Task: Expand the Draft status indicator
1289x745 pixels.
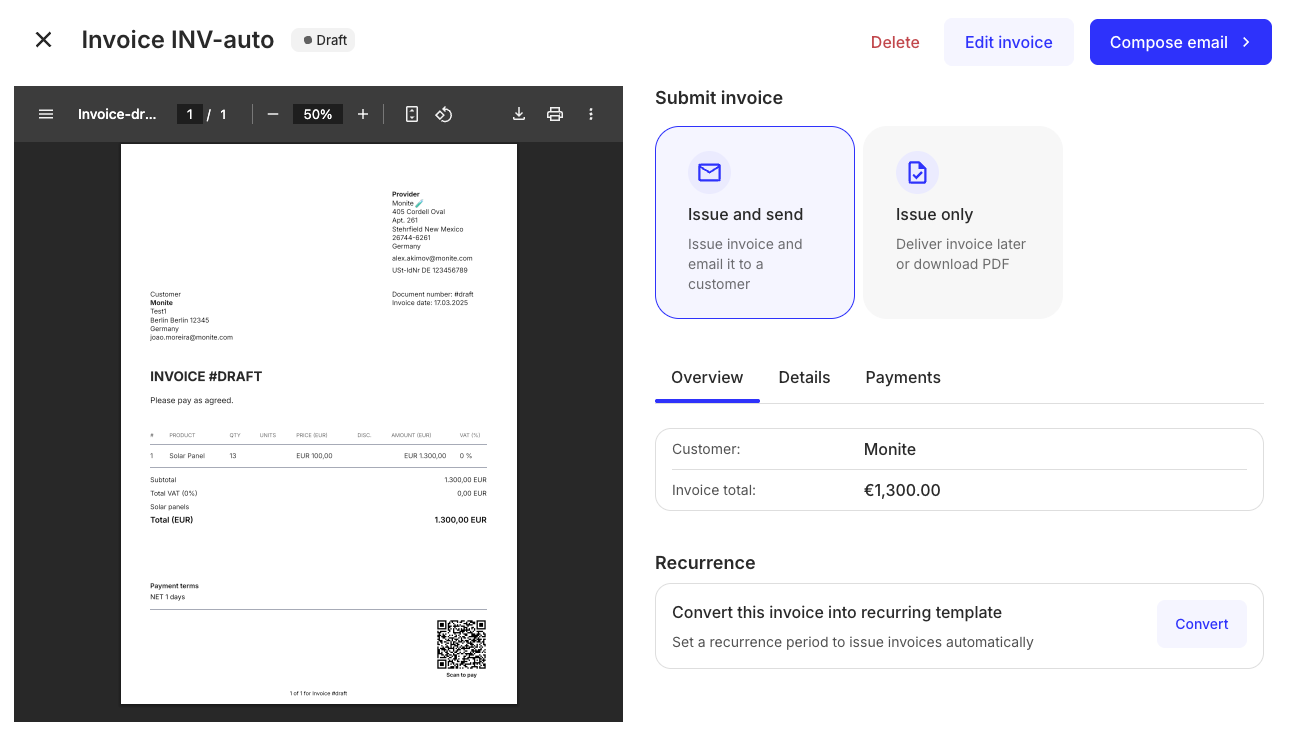Action: coord(322,40)
